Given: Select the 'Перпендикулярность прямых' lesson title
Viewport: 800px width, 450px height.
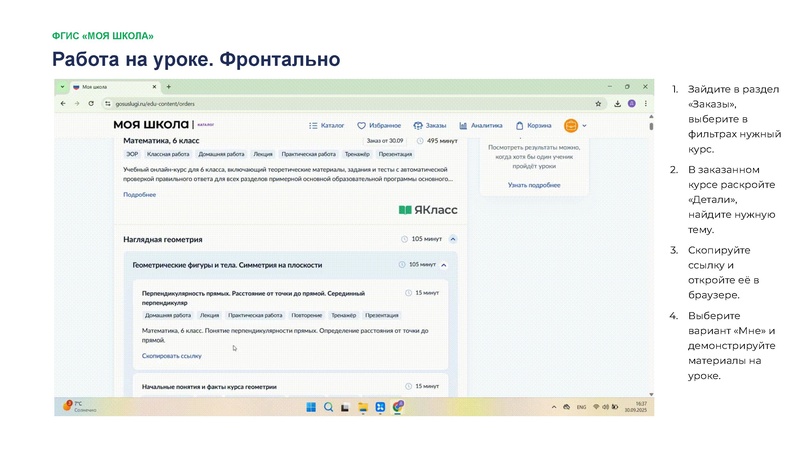Looking at the screenshot, I should point(253,298).
